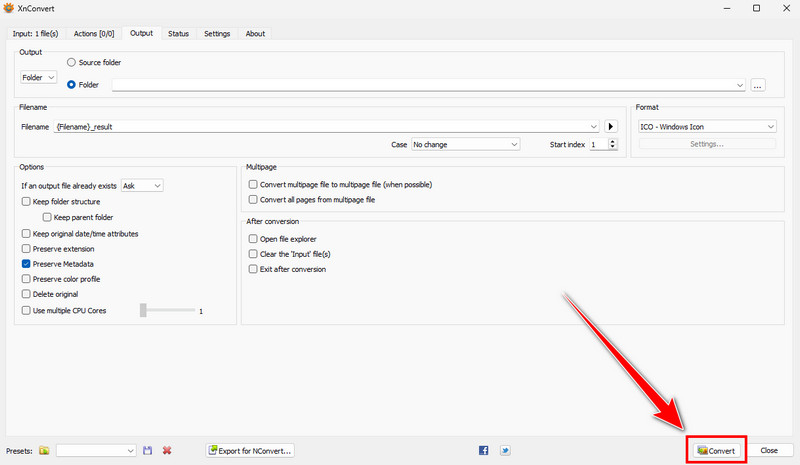The width and height of the screenshot is (800, 465).
Task: Switch to the Status tab
Action: [x=178, y=33]
